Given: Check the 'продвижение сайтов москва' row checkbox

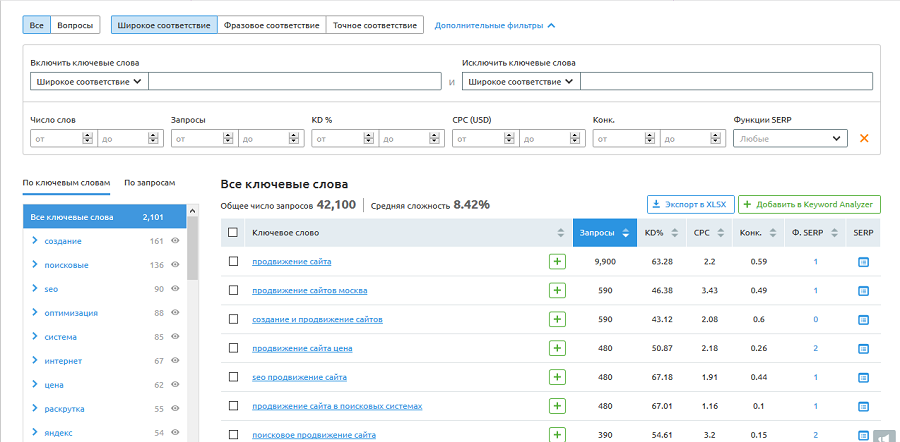Looking at the screenshot, I should click(x=233, y=290).
